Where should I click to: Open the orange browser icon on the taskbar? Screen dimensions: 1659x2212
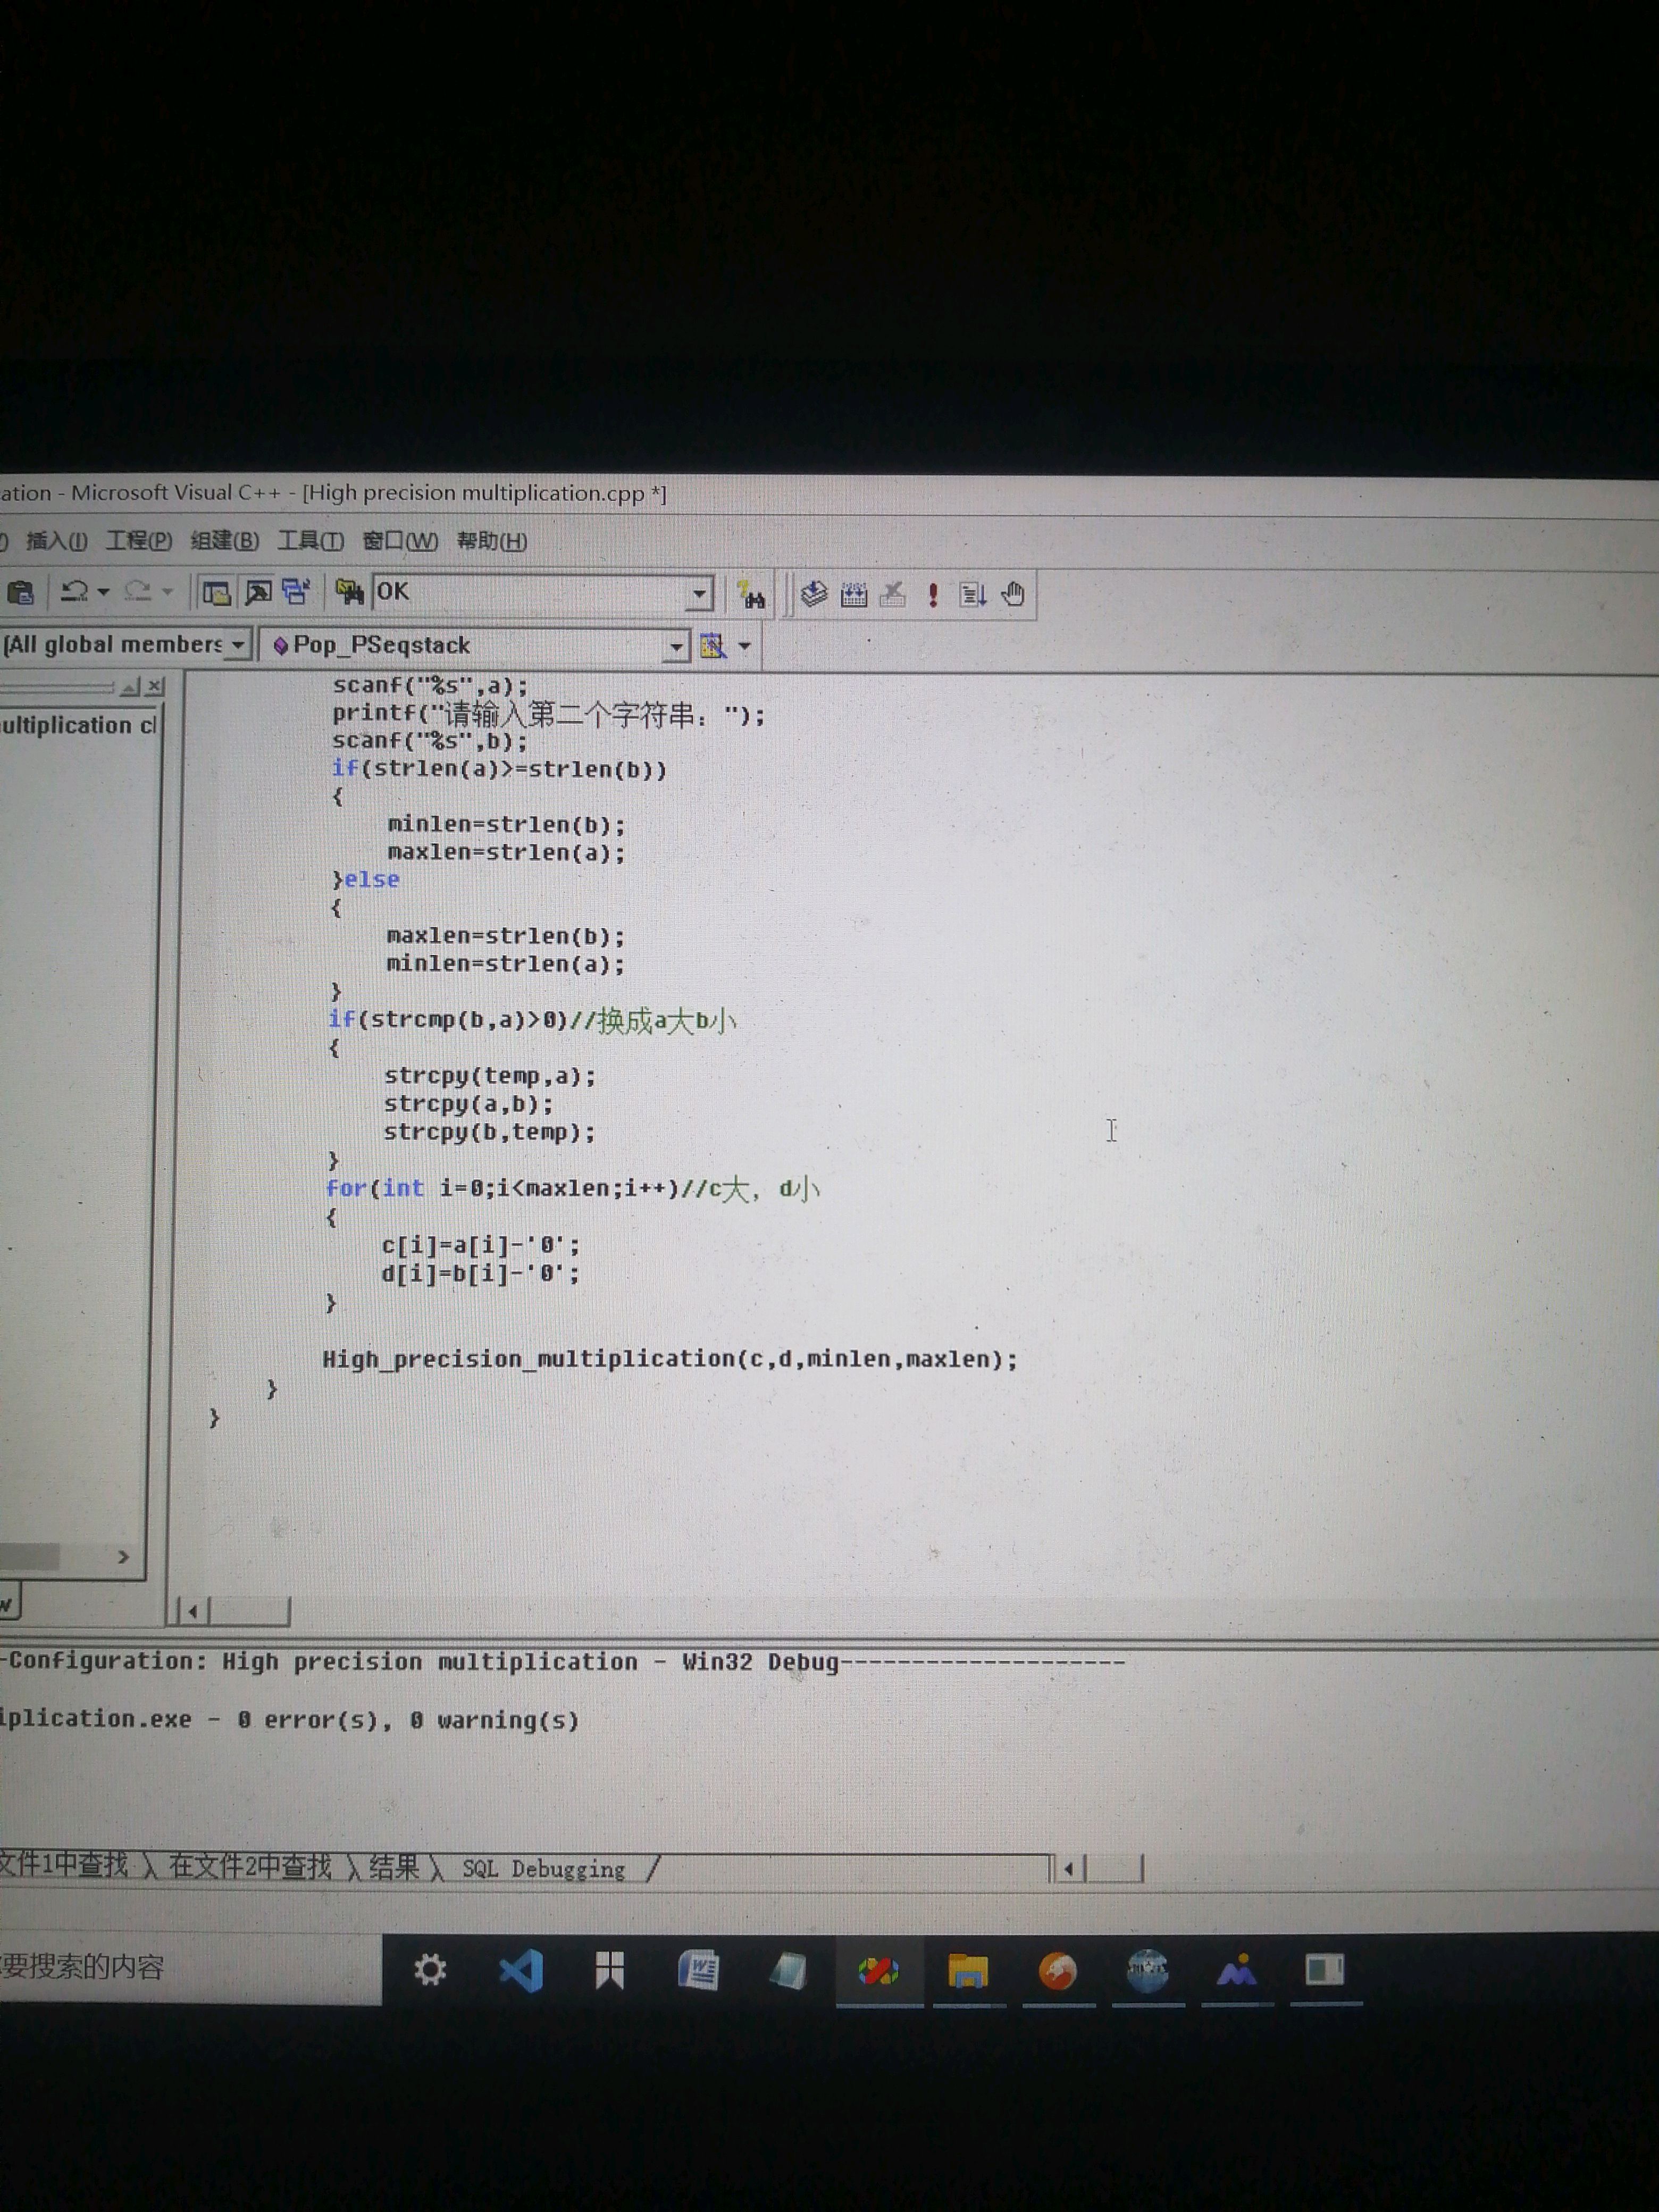tap(1057, 1971)
